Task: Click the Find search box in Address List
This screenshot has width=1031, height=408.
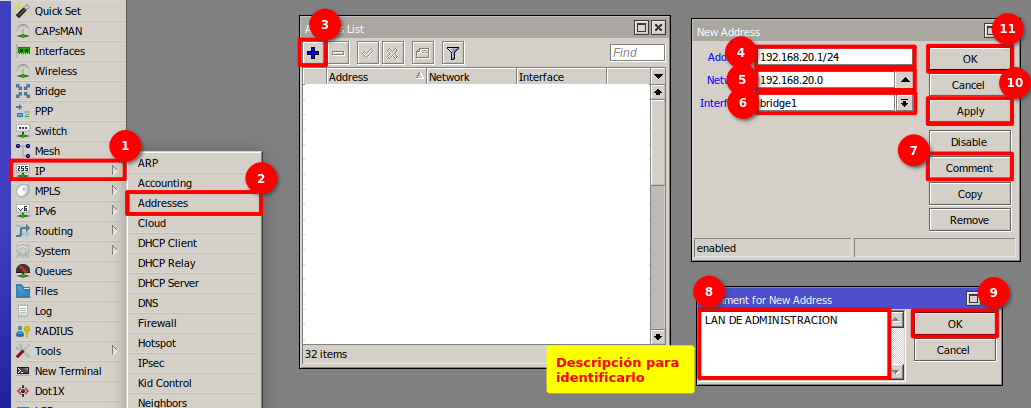Action: pyautogui.click(x=637, y=53)
